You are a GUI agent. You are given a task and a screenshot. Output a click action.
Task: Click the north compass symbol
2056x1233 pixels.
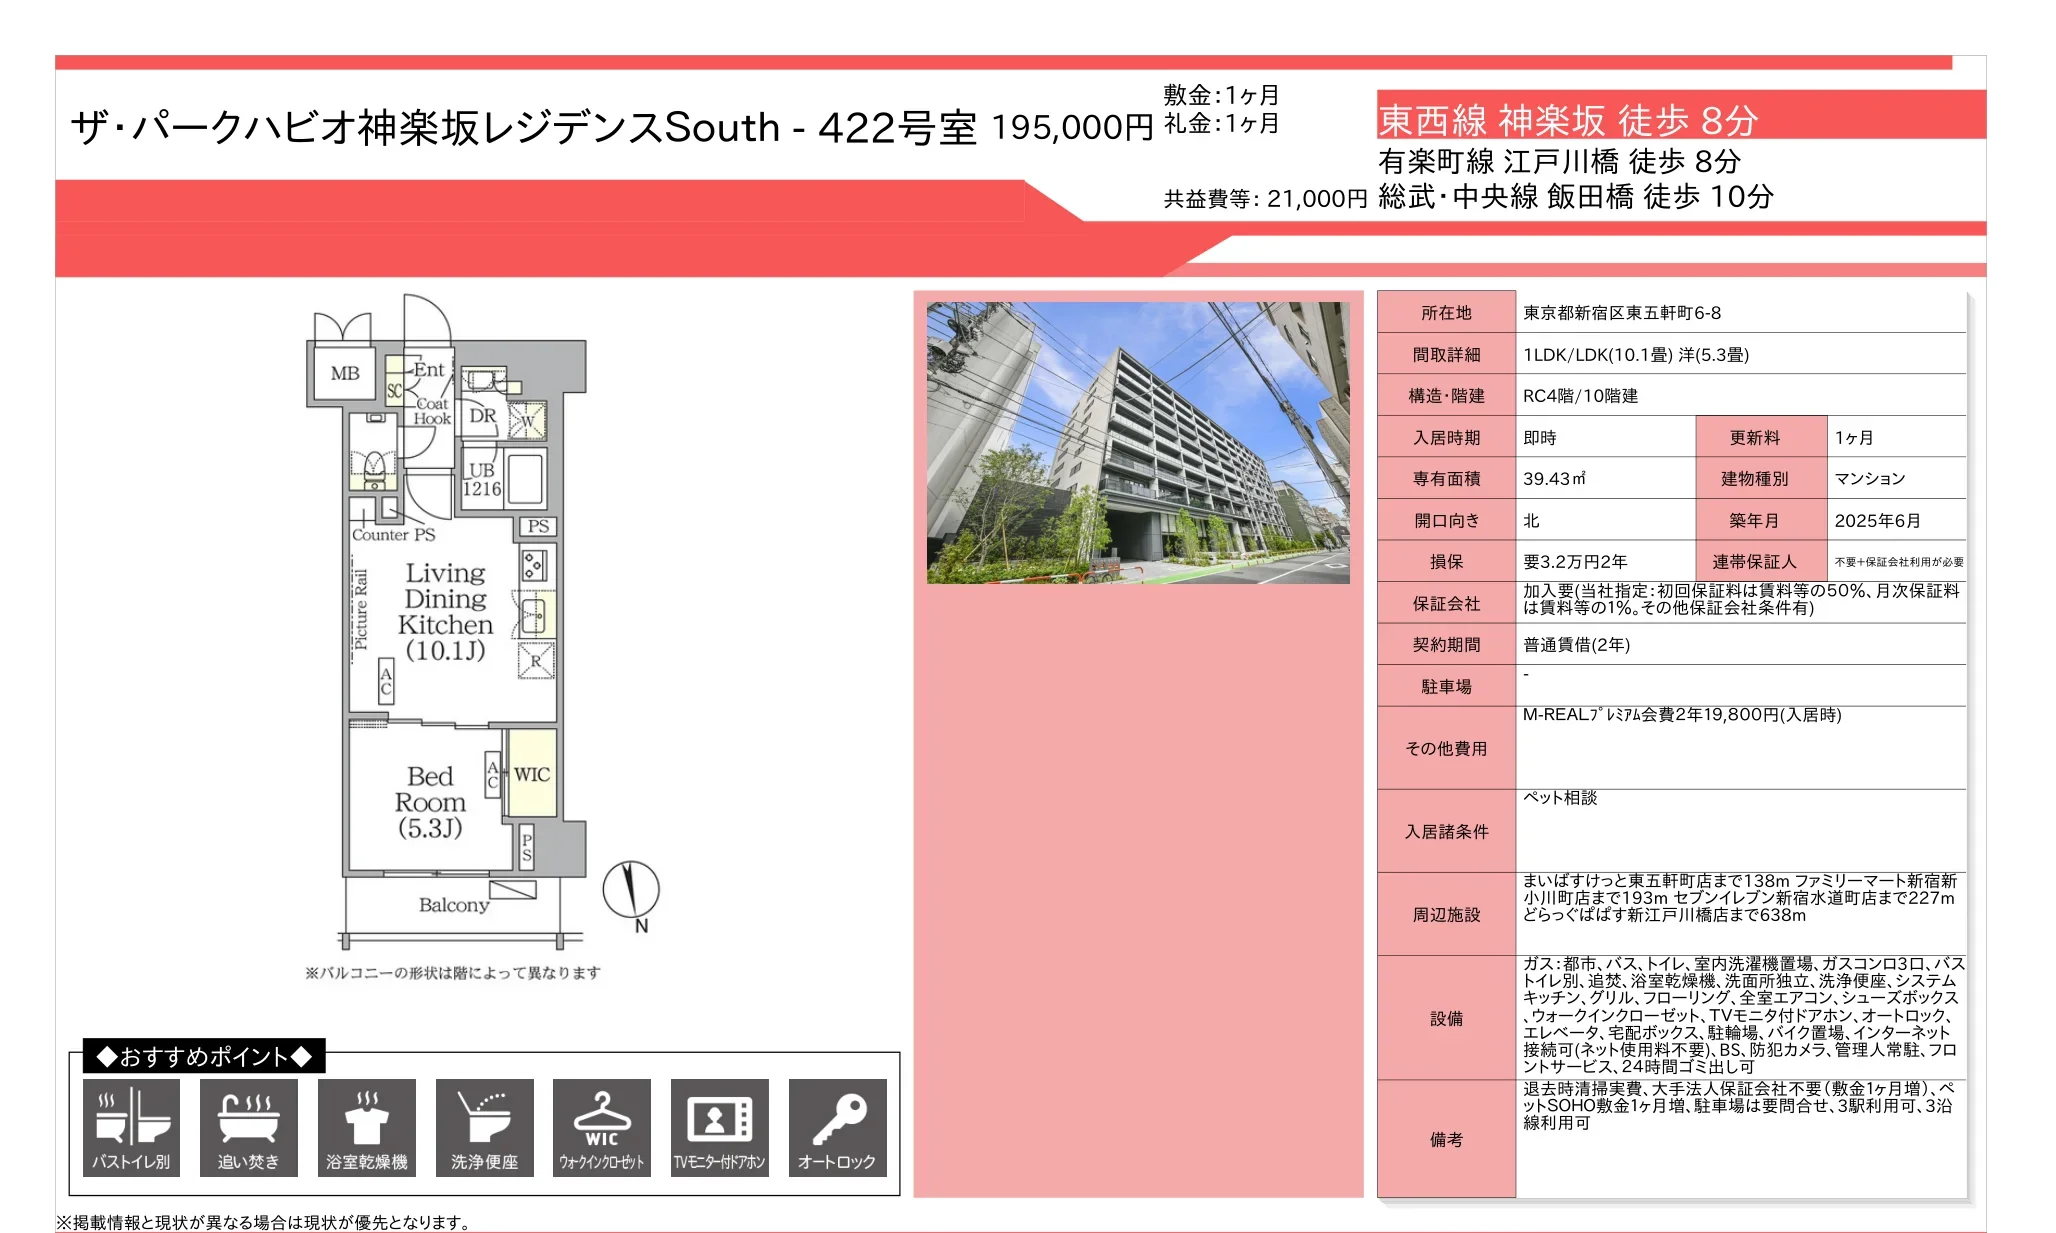631,891
